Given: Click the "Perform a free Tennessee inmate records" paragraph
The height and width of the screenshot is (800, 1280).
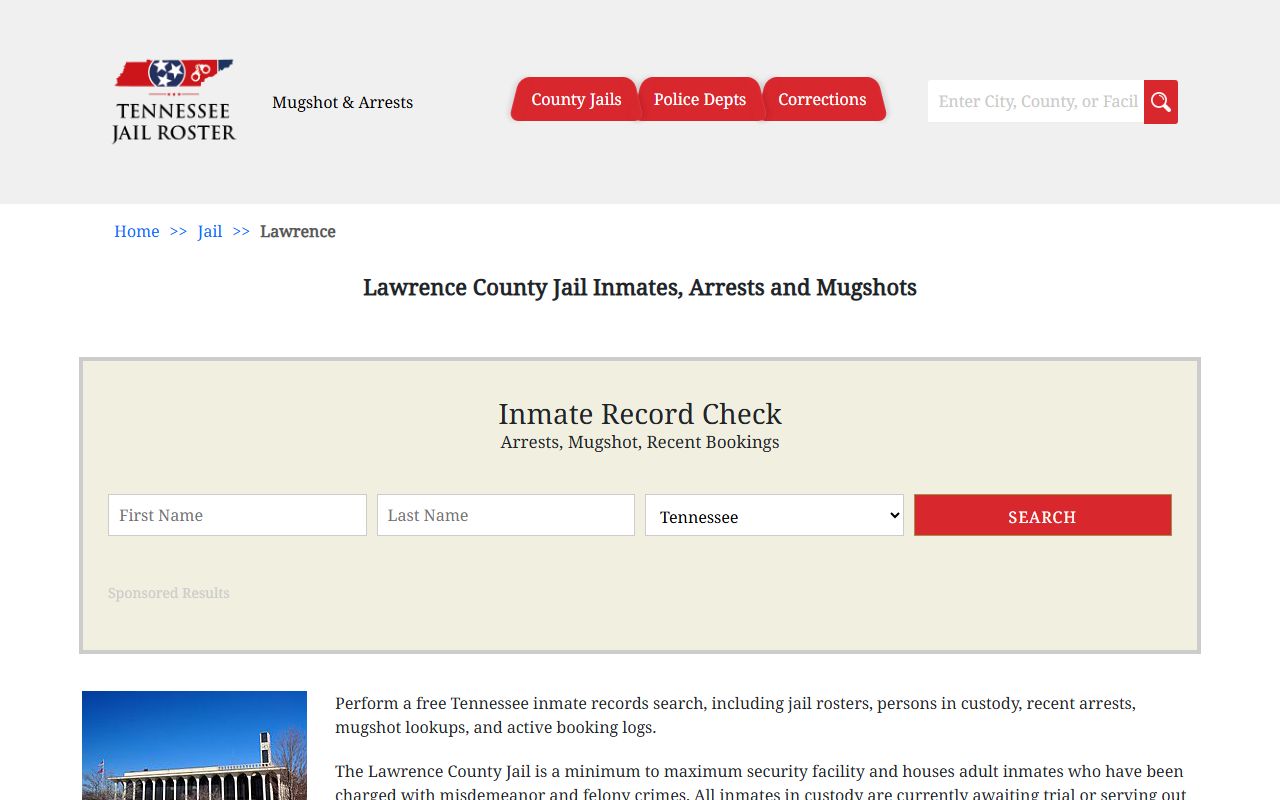Looking at the screenshot, I should 735,715.
